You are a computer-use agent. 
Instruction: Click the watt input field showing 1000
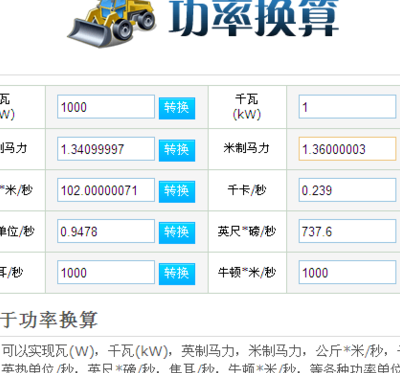coord(106,107)
